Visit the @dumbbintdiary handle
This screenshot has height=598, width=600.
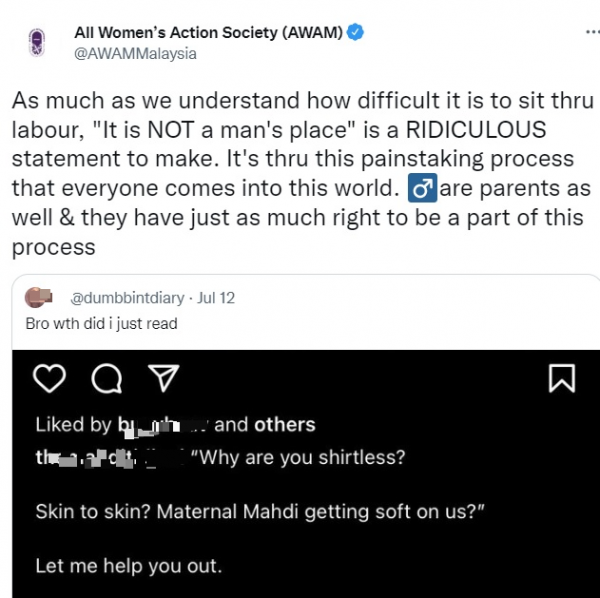[x=128, y=298]
